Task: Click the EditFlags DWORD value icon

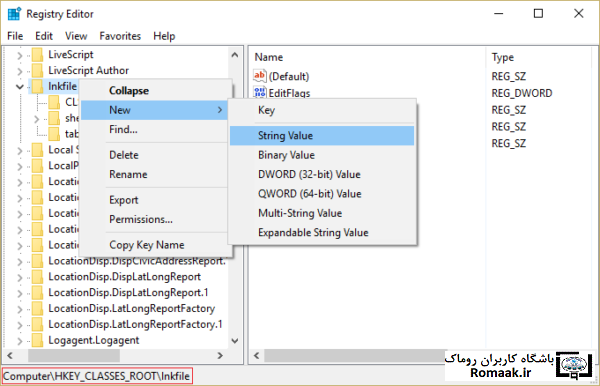Action: point(259,93)
